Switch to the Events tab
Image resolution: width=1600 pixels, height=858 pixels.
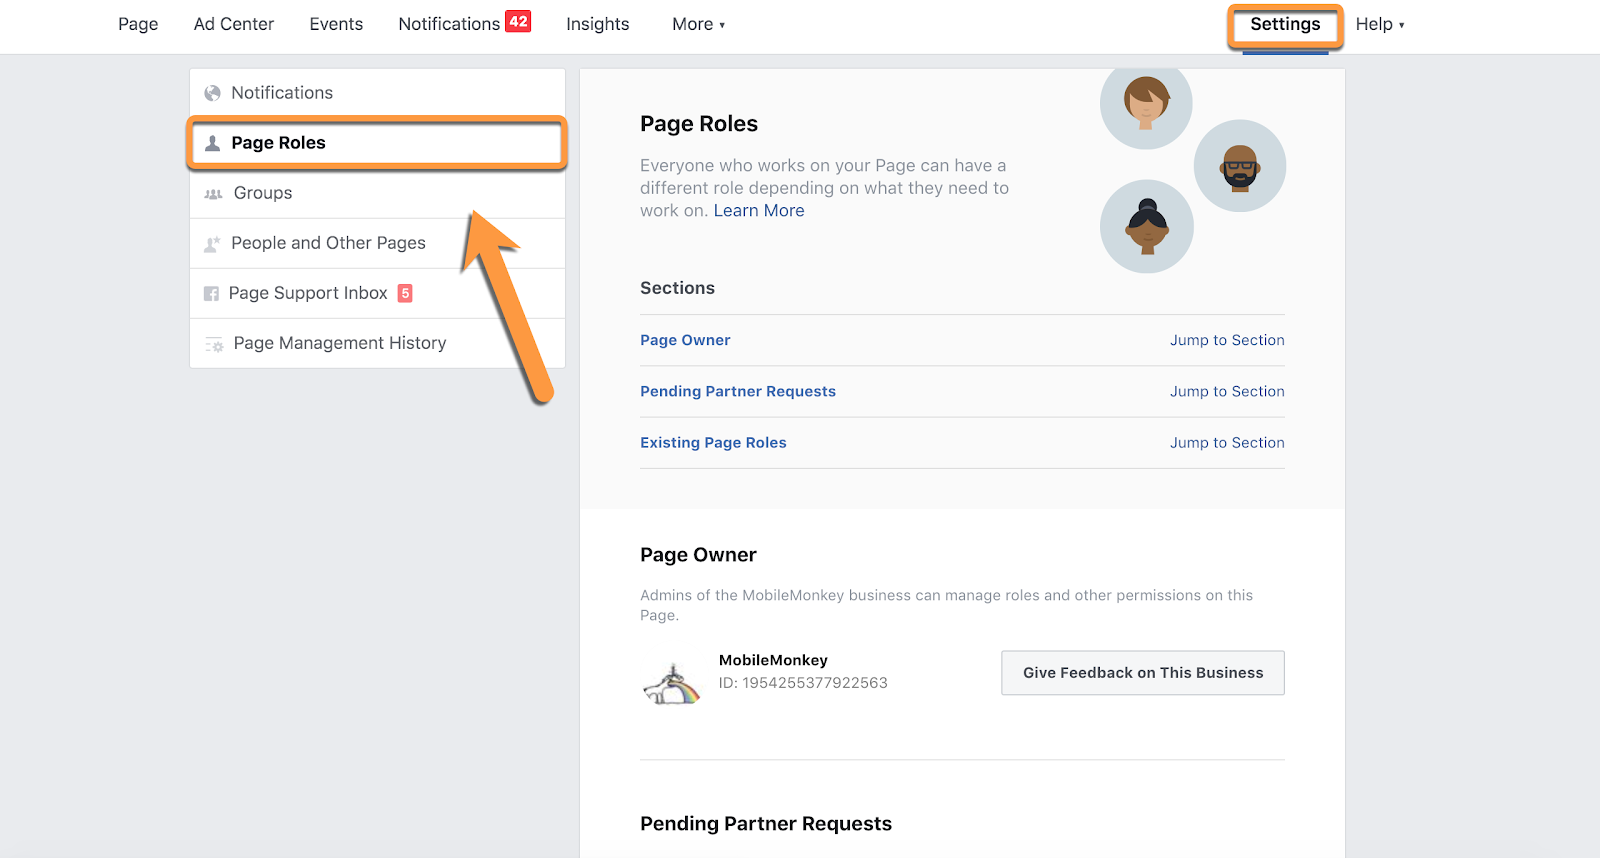[336, 24]
